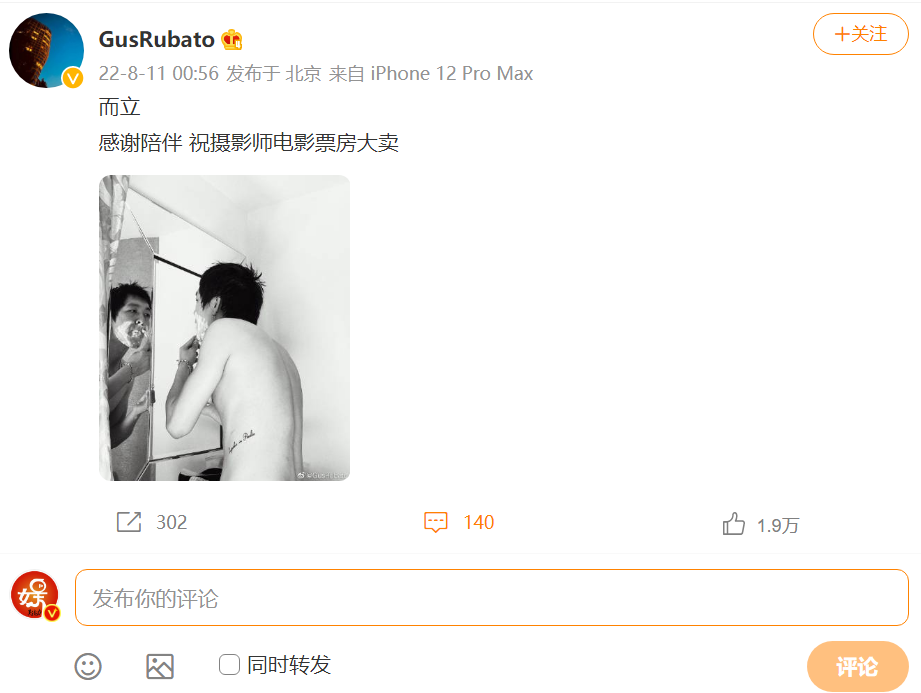Open the comments speech bubble icon
This screenshot has width=921, height=693.
point(435,522)
